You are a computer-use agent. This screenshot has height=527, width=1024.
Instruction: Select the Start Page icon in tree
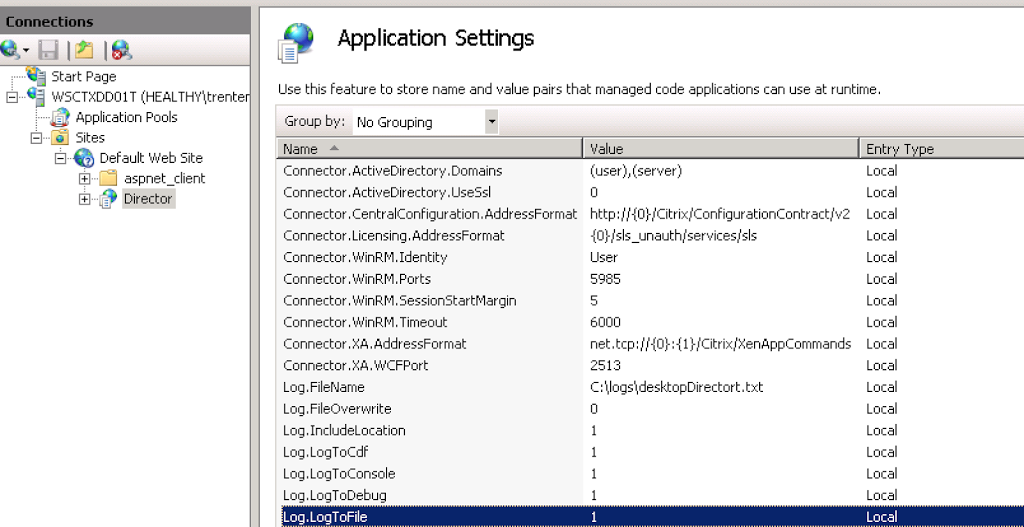click(x=37, y=76)
